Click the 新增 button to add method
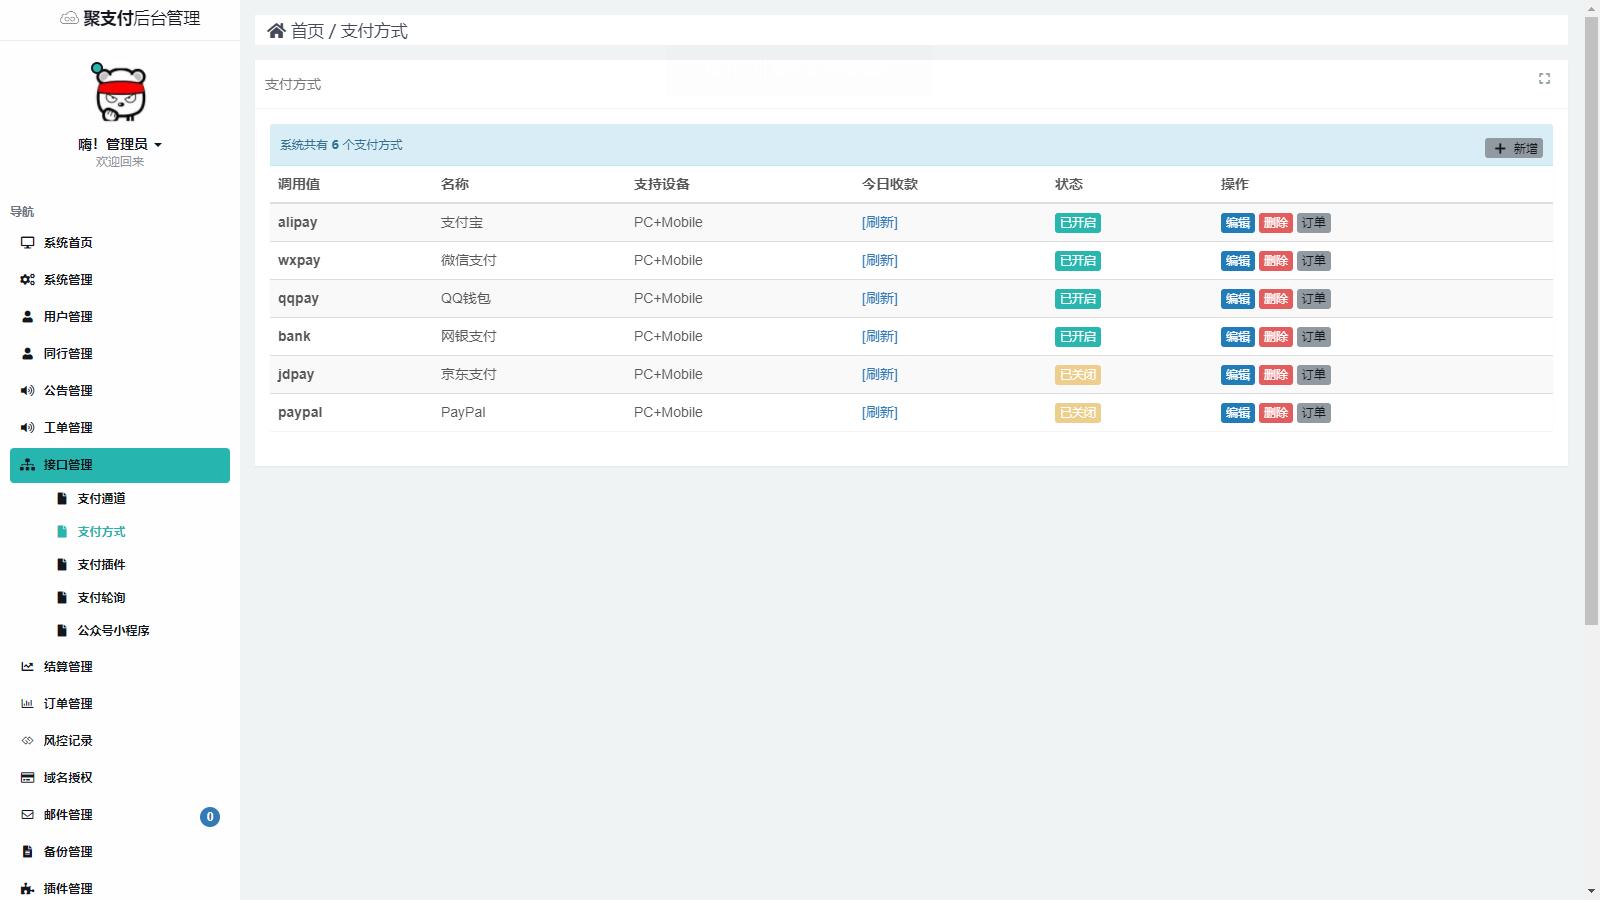1600x900 pixels. [x=1513, y=148]
